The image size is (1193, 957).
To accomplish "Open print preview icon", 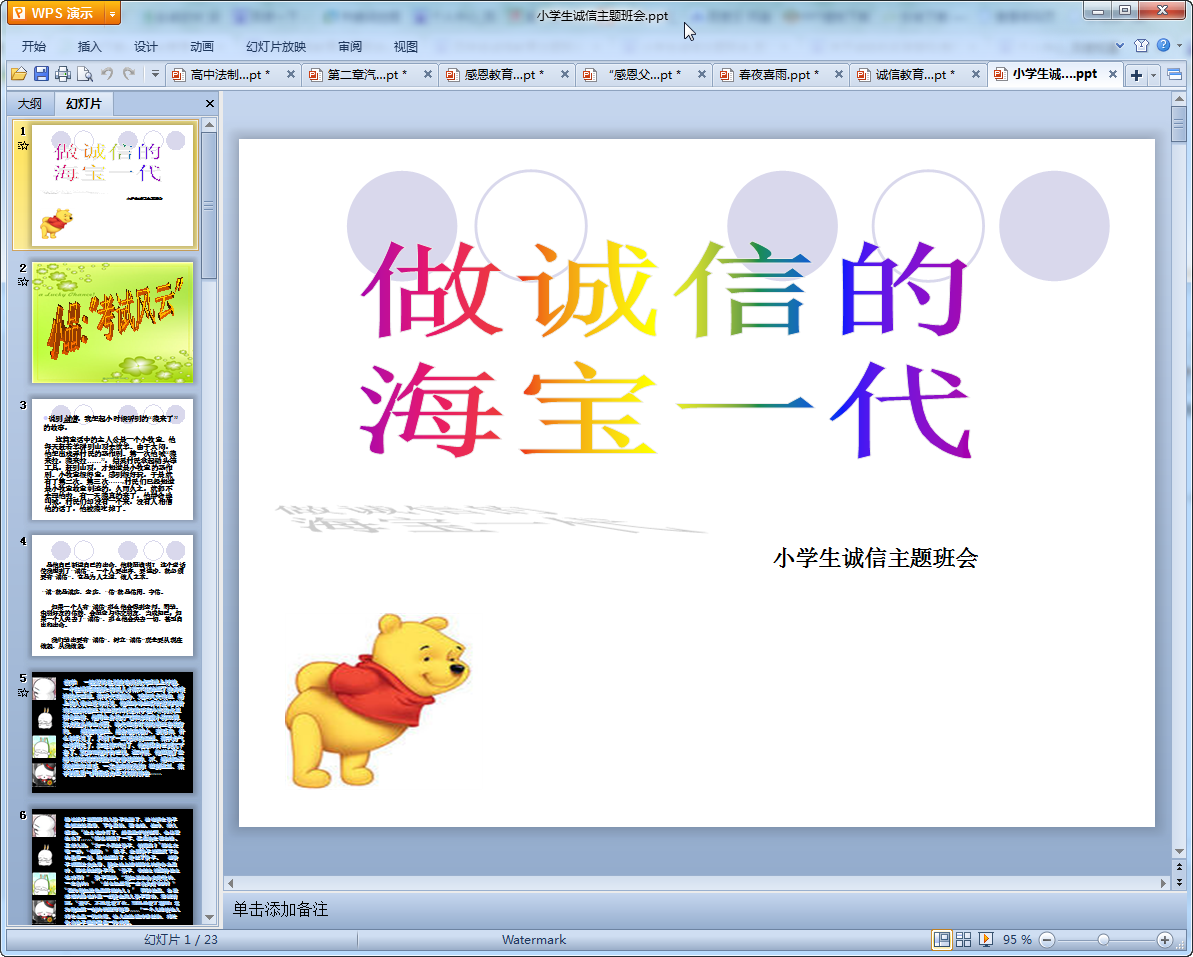I will click(85, 74).
